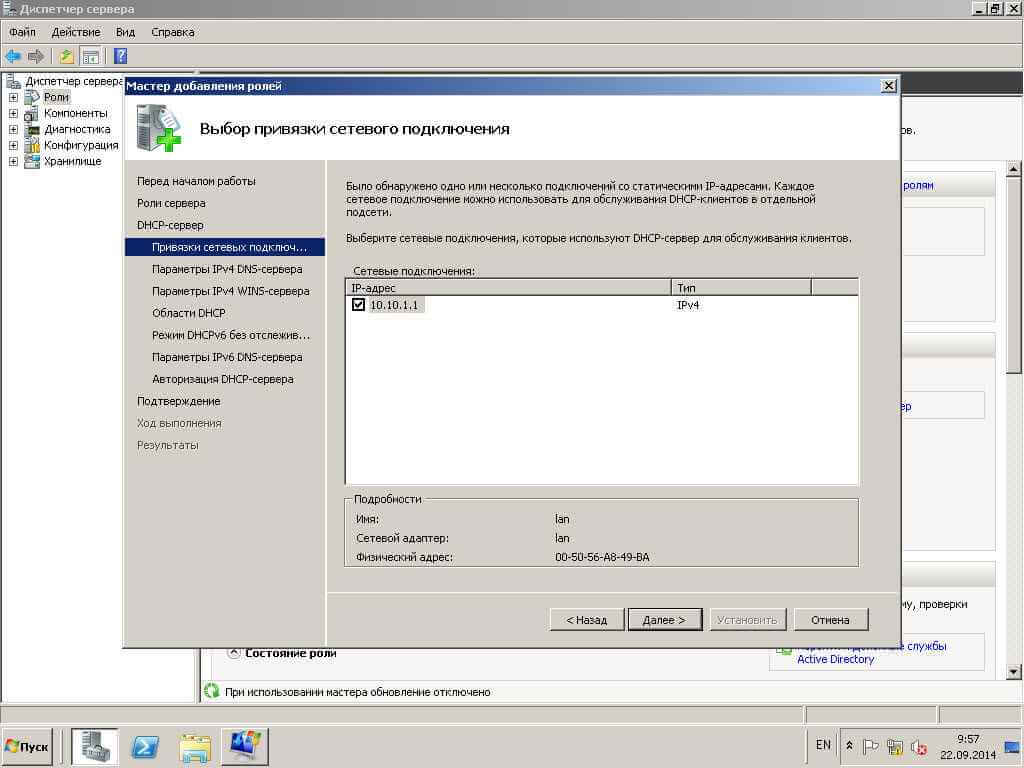This screenshot has height=768, width=1024.
Task: Click the scroll up arrow of main window
Action: (x=1013, y=169)
